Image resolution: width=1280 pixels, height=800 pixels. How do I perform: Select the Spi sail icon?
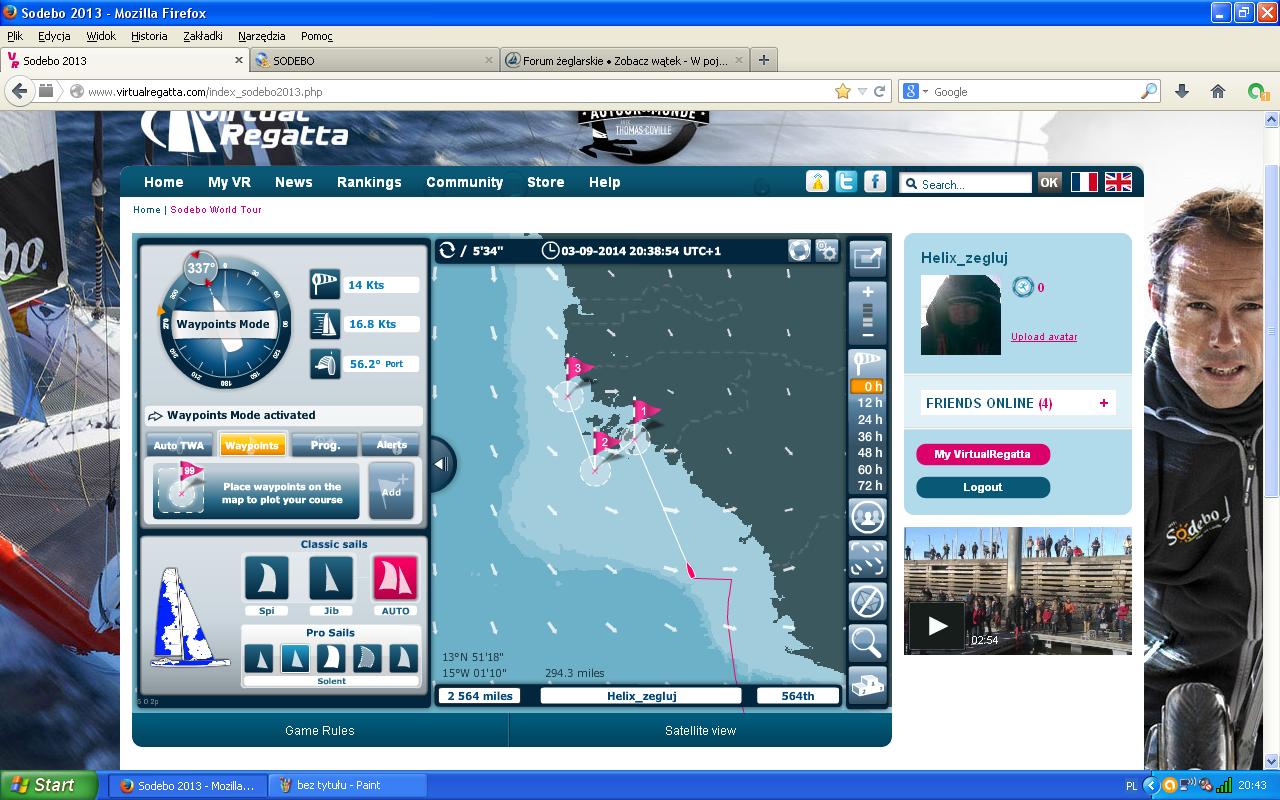[266, 578]
